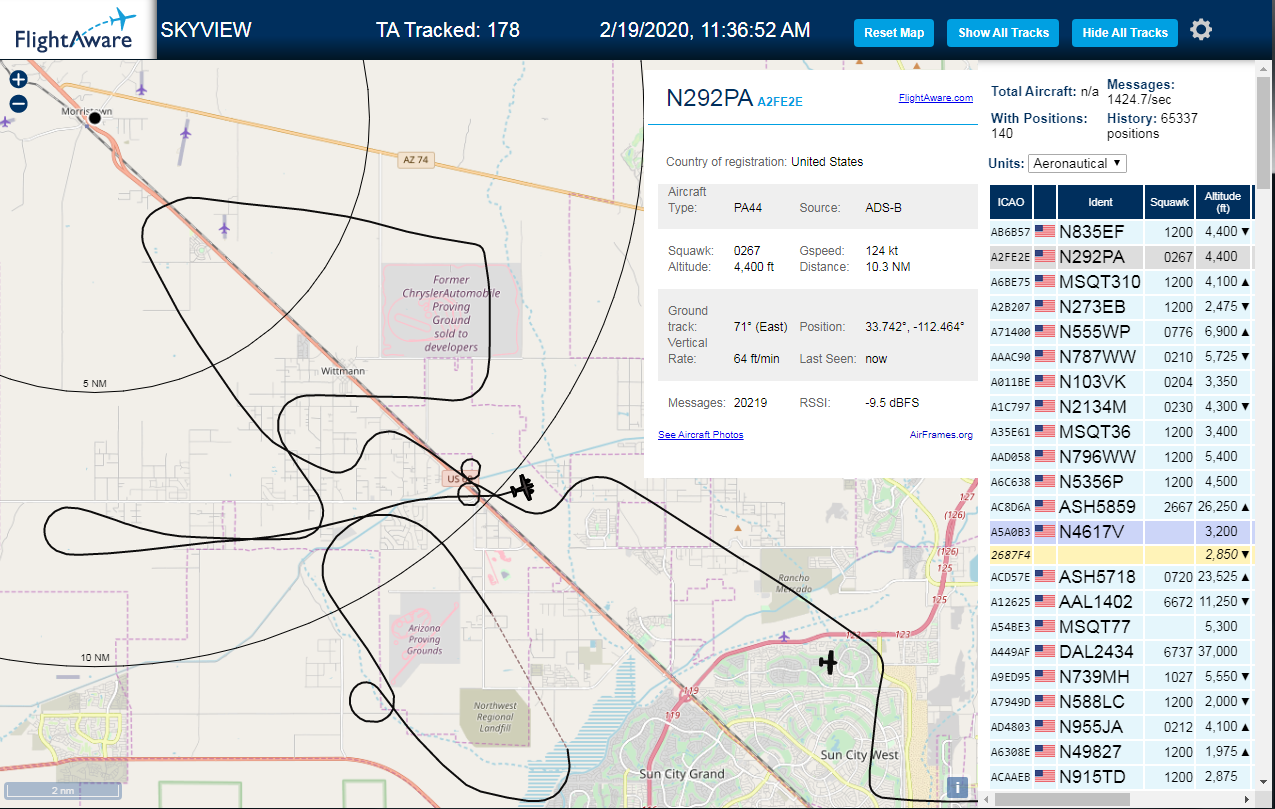This screenshot has width=1275, height=809.
Task: Click the purple aircraft icon near Morristown
Action: point(141,87)
